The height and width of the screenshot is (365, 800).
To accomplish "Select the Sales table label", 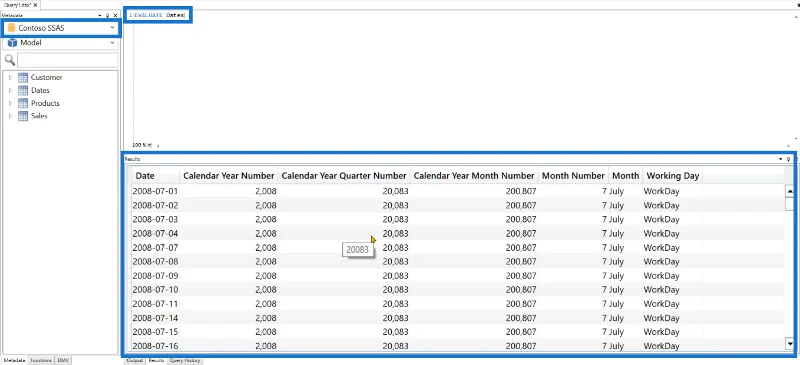I will [x=39, y=116].
